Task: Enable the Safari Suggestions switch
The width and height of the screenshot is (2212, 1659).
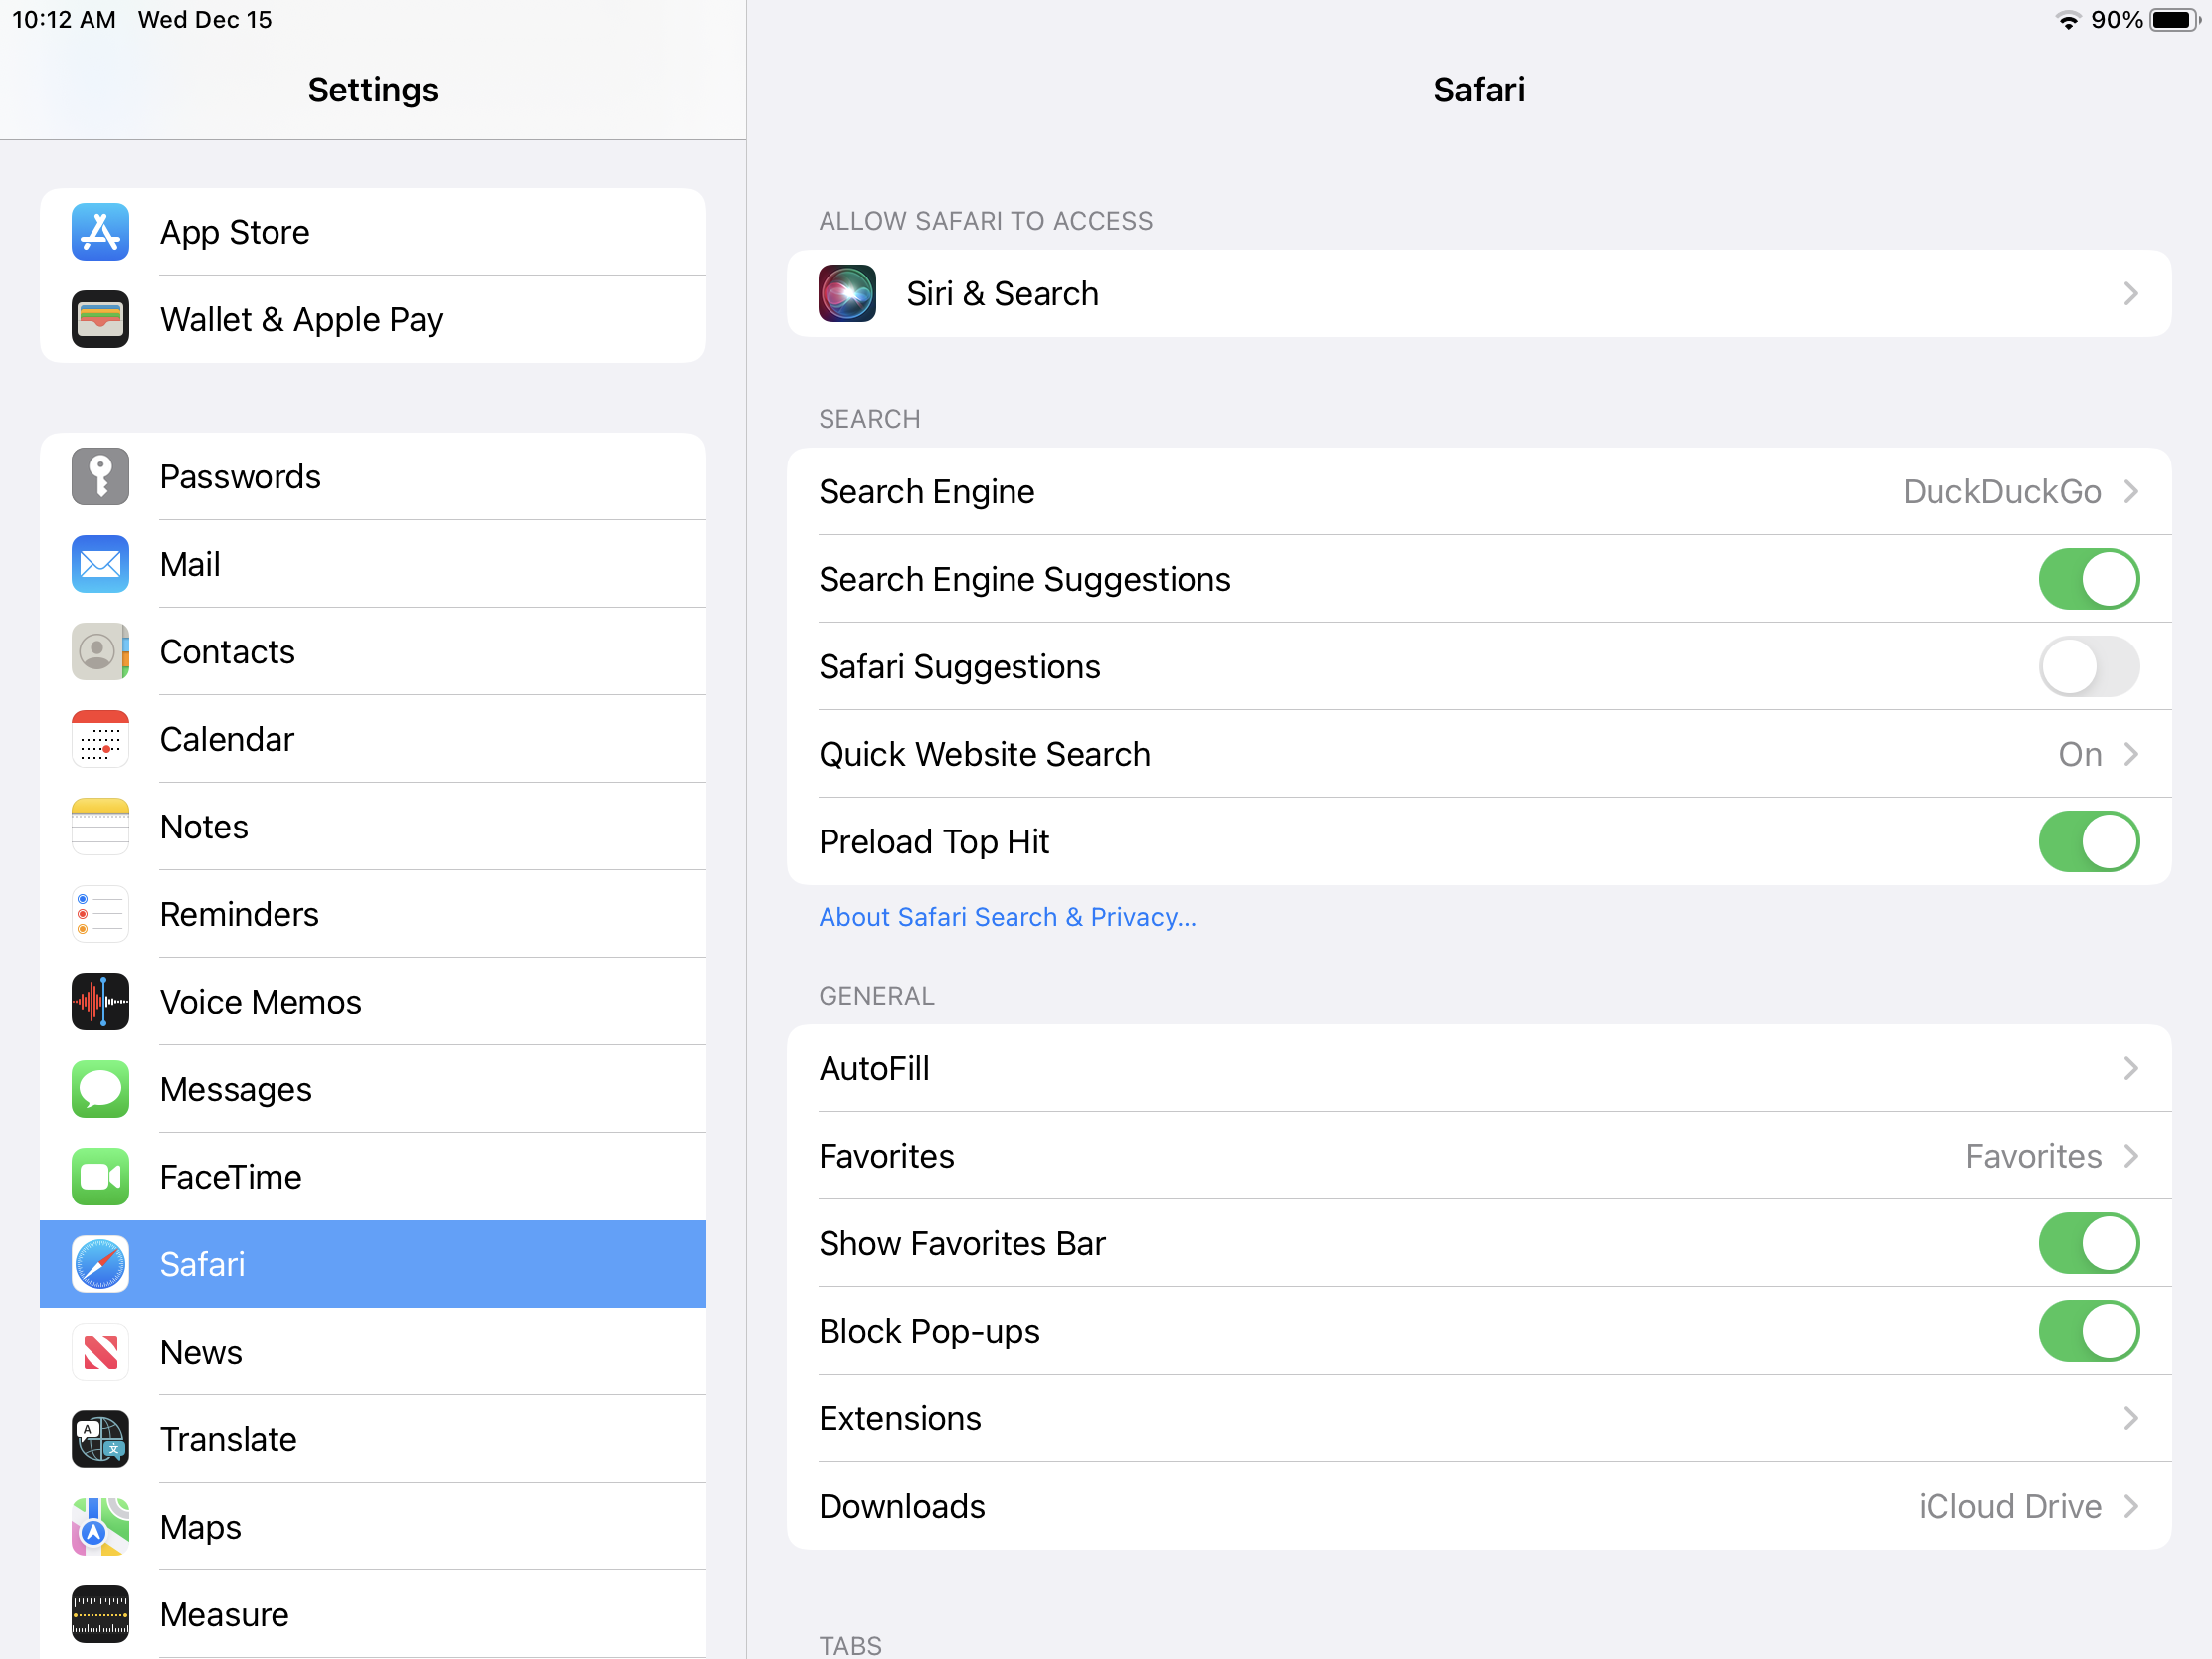Action: [2088, 667]
